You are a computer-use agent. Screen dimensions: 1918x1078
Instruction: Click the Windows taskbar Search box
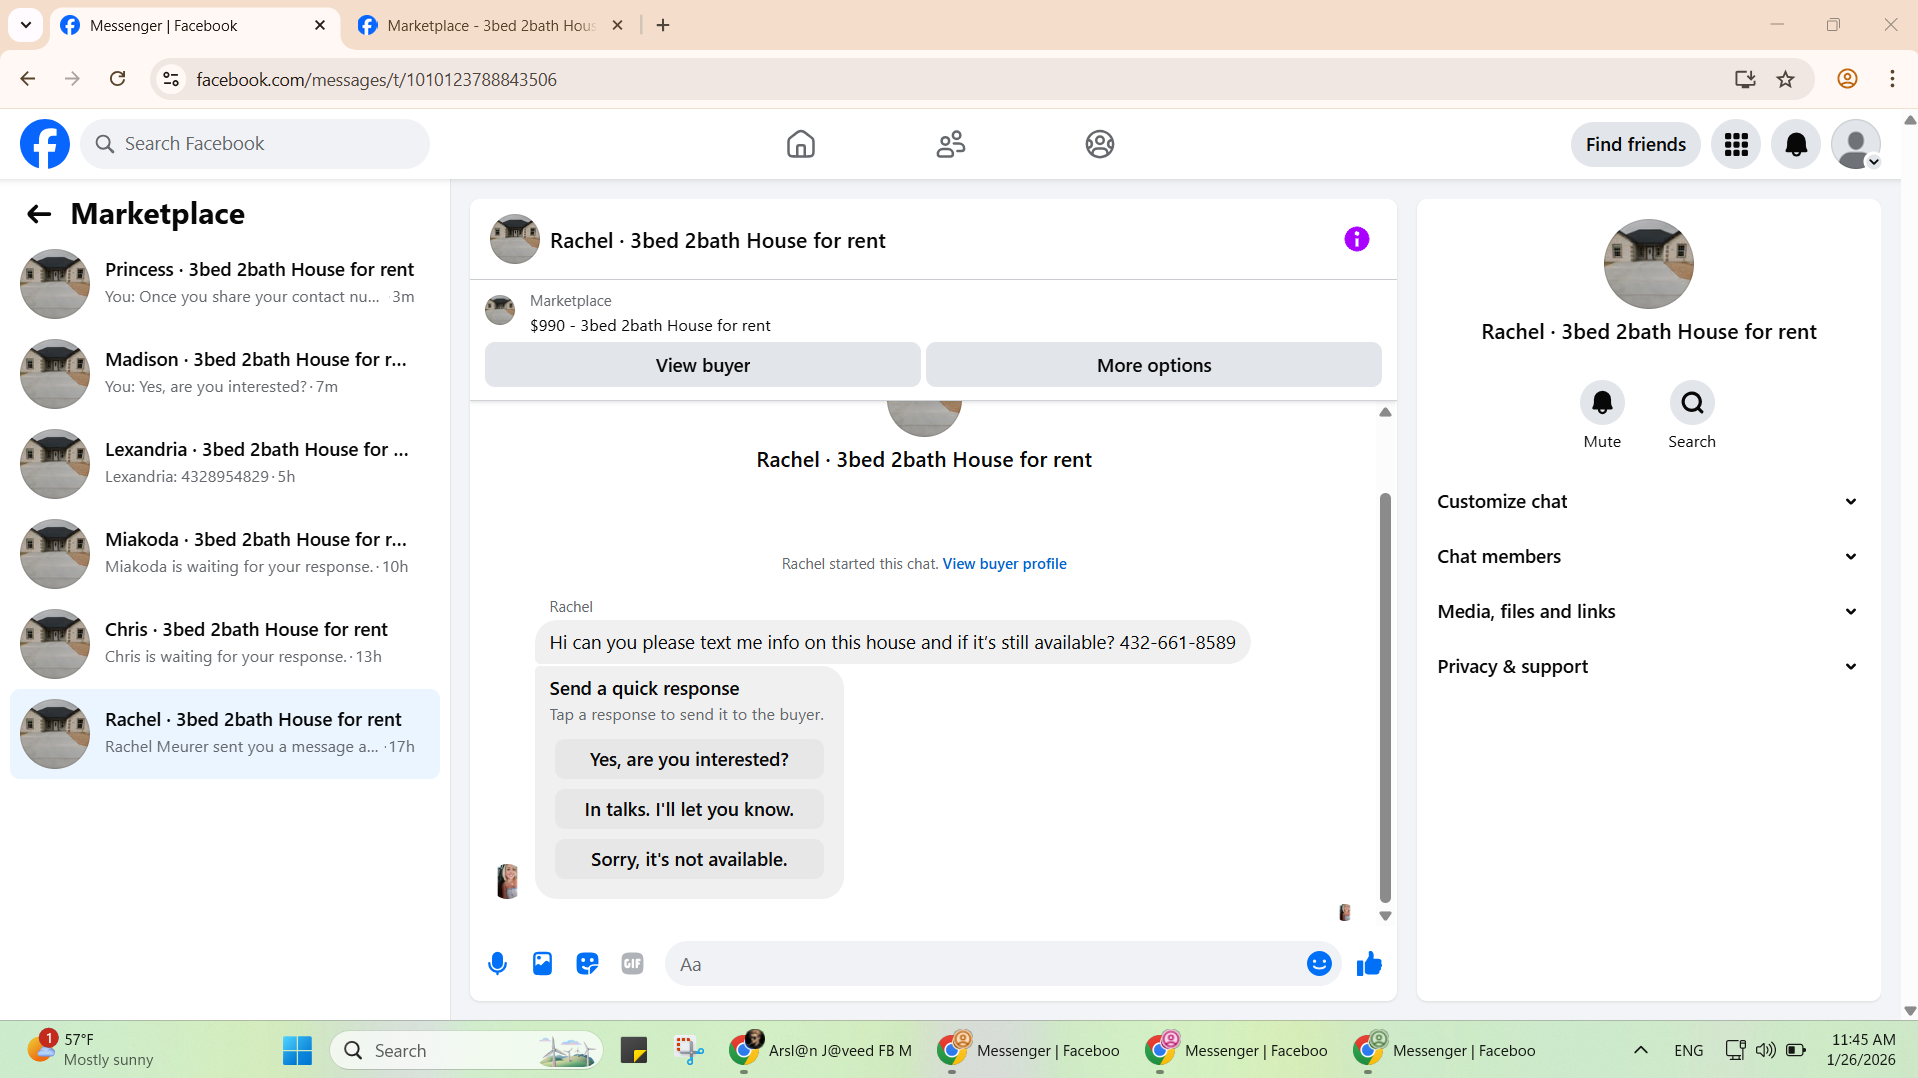(466, 1051)
